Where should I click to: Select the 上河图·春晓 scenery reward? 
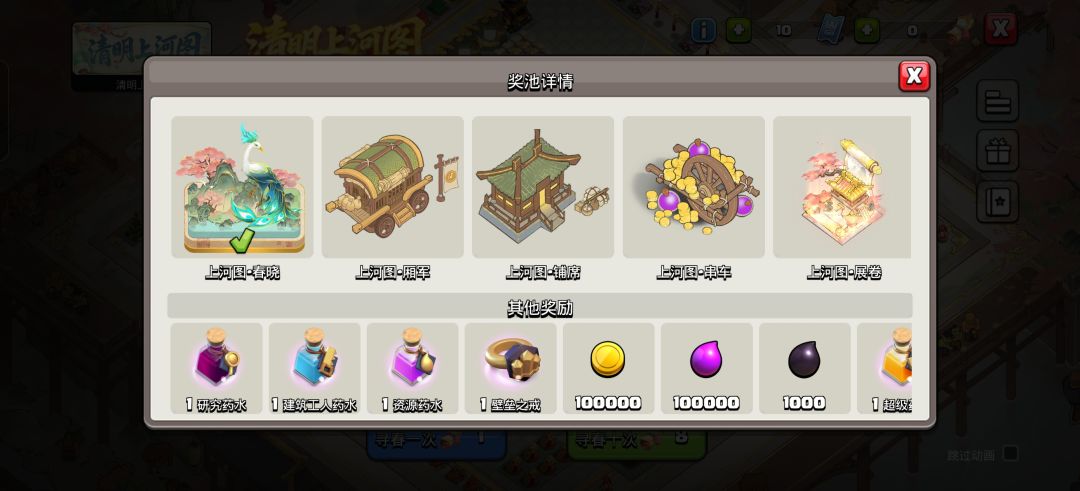tap(242, 187)
